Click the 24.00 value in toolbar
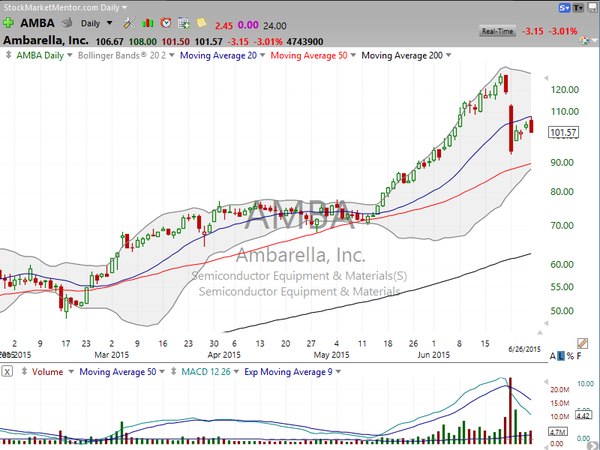Screen dimensions: 600x450 pyautogui.click(x=275, y=26)
